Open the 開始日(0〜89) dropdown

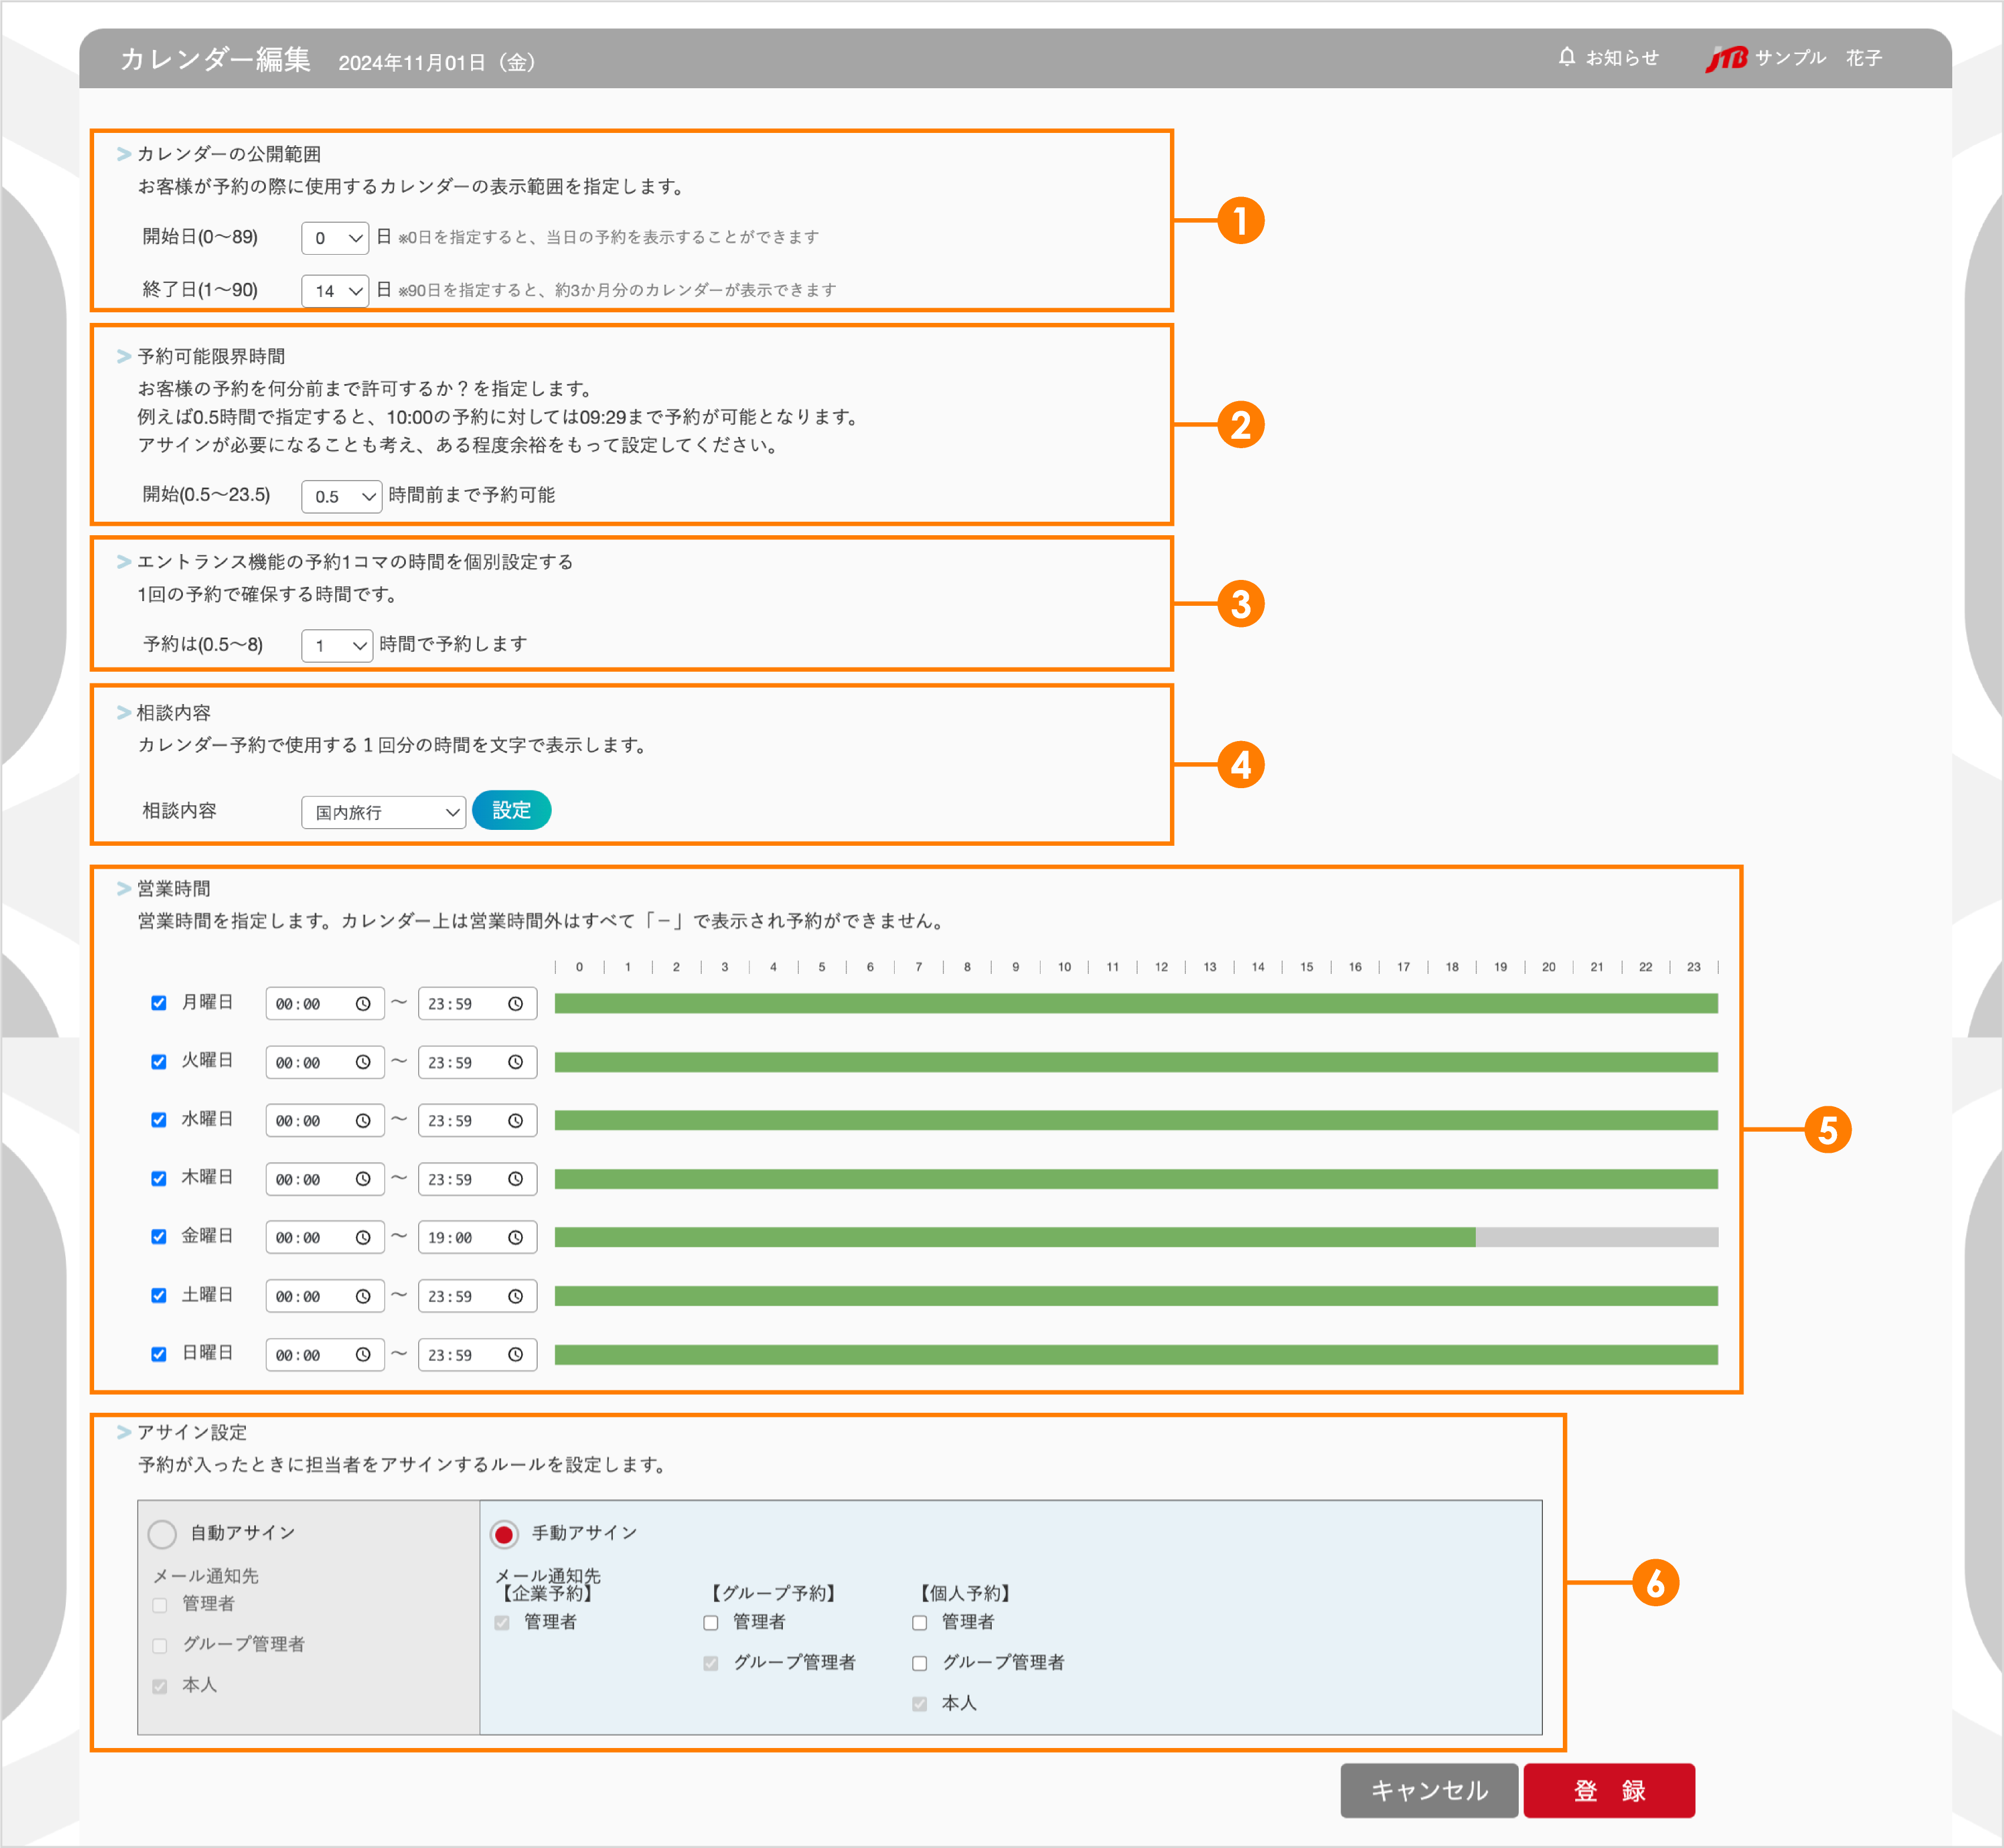(335, 238)
